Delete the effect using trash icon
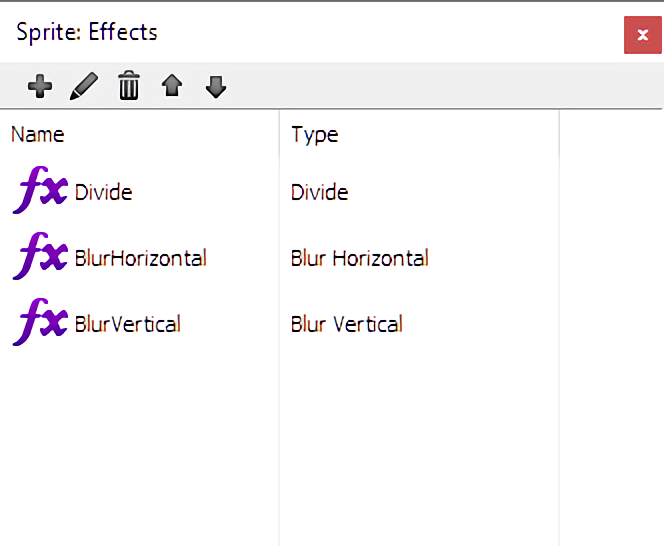The height and width of the screenshot is (546, 664). (129, 85)
